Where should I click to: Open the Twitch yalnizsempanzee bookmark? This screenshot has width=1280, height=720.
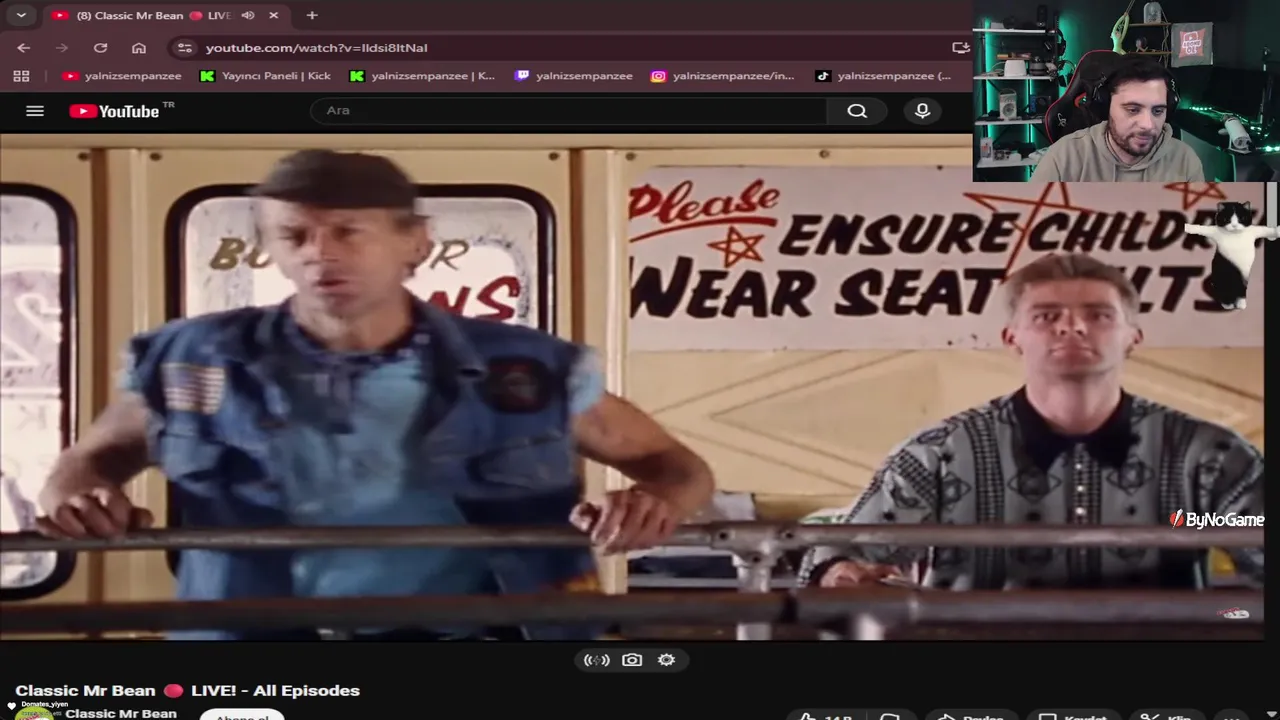coord(574,75)
